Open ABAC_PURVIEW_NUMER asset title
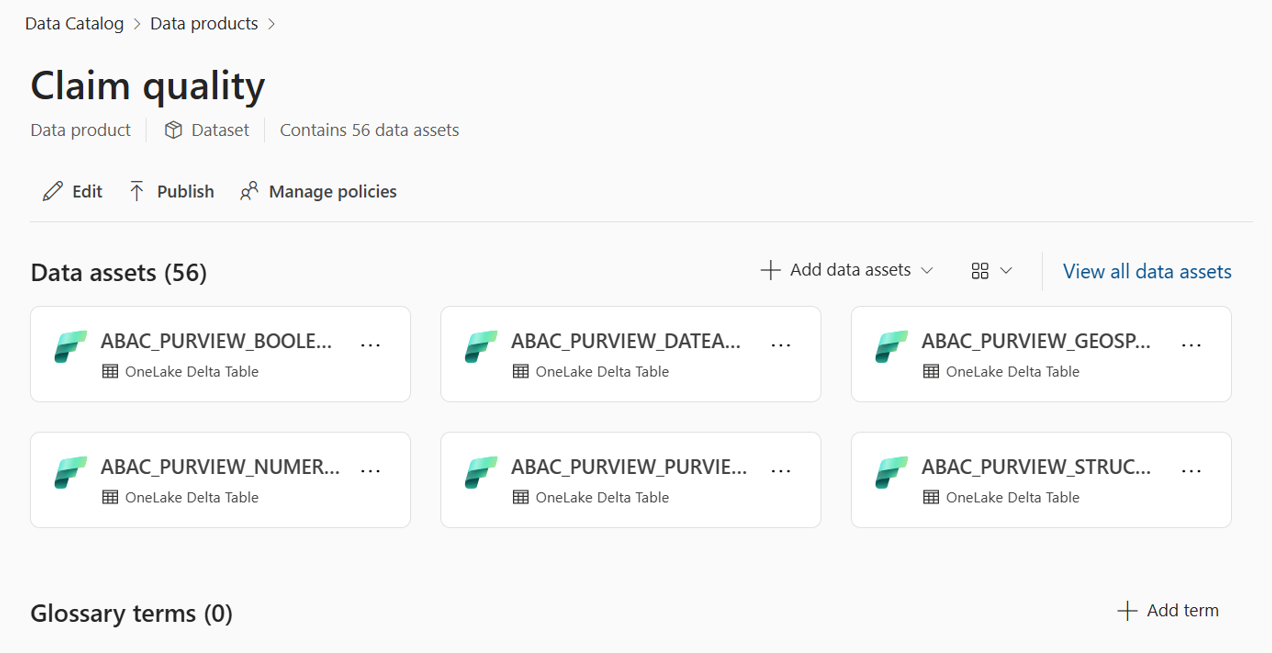The image size is (1272, 653). tap(220, 467)
